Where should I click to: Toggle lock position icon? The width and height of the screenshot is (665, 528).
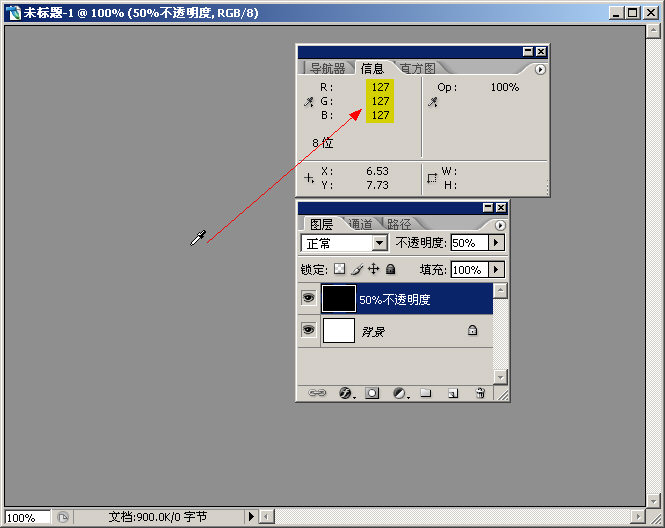pyautogui.click(x=374, y=269)
